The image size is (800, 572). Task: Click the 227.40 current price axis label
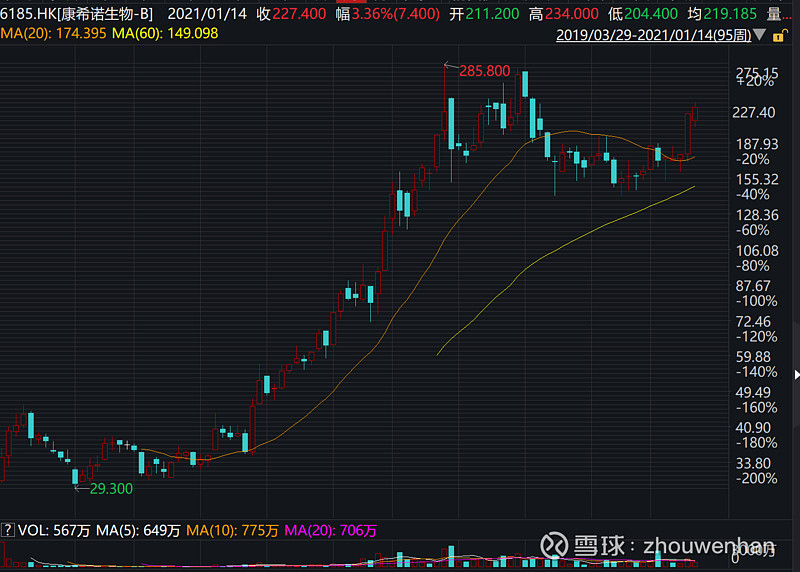(x=754, y=112)
